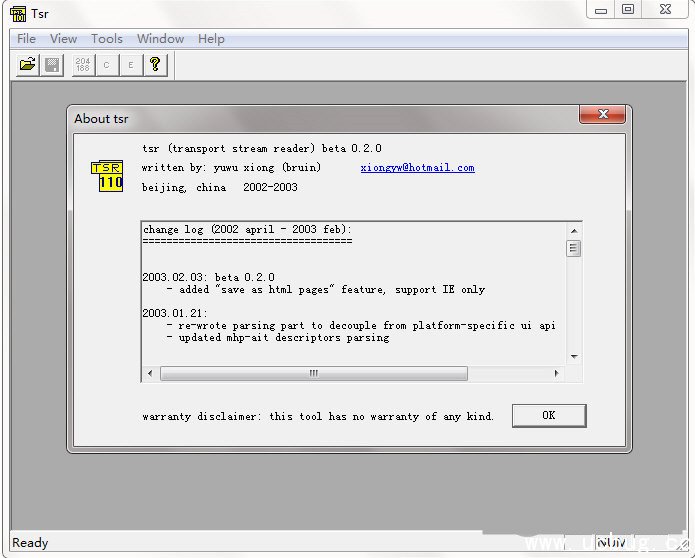This screenshot has height=558, width=695.
Task: Click the Tsr app icon in title bar
Action: tap(17, 13)
